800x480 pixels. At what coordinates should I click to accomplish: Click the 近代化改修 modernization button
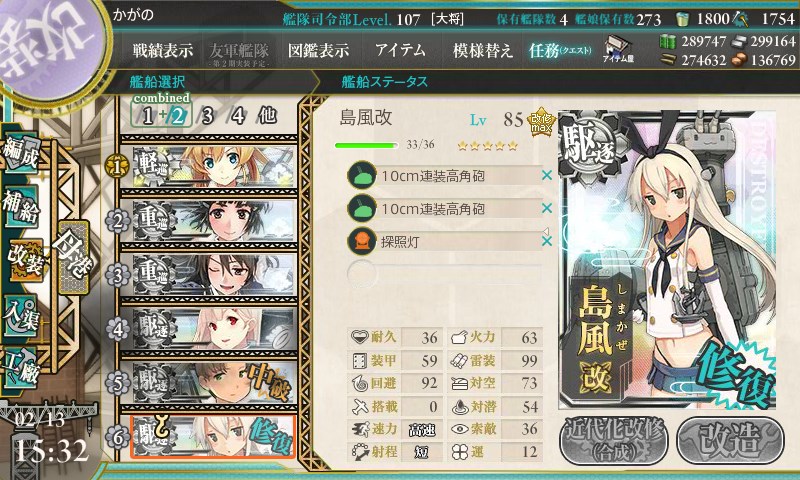click(x=613, y=441)
